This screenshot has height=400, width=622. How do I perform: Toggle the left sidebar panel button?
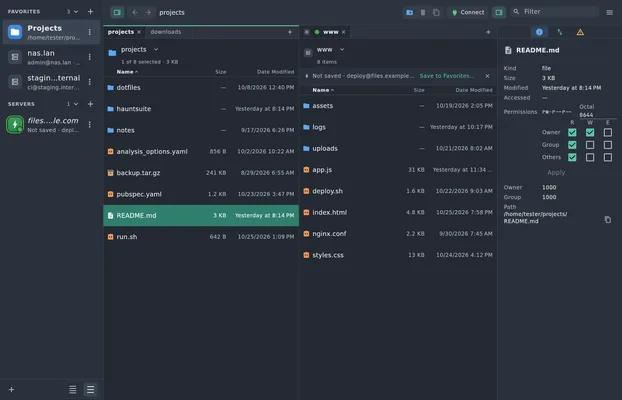click(x=117, y=12)
